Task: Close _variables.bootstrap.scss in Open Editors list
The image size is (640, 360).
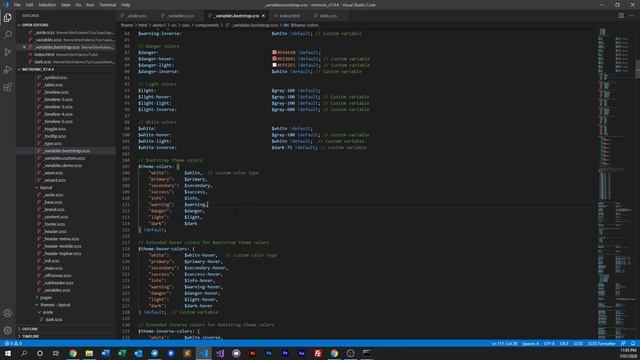Action: click(x=24, y=47)
